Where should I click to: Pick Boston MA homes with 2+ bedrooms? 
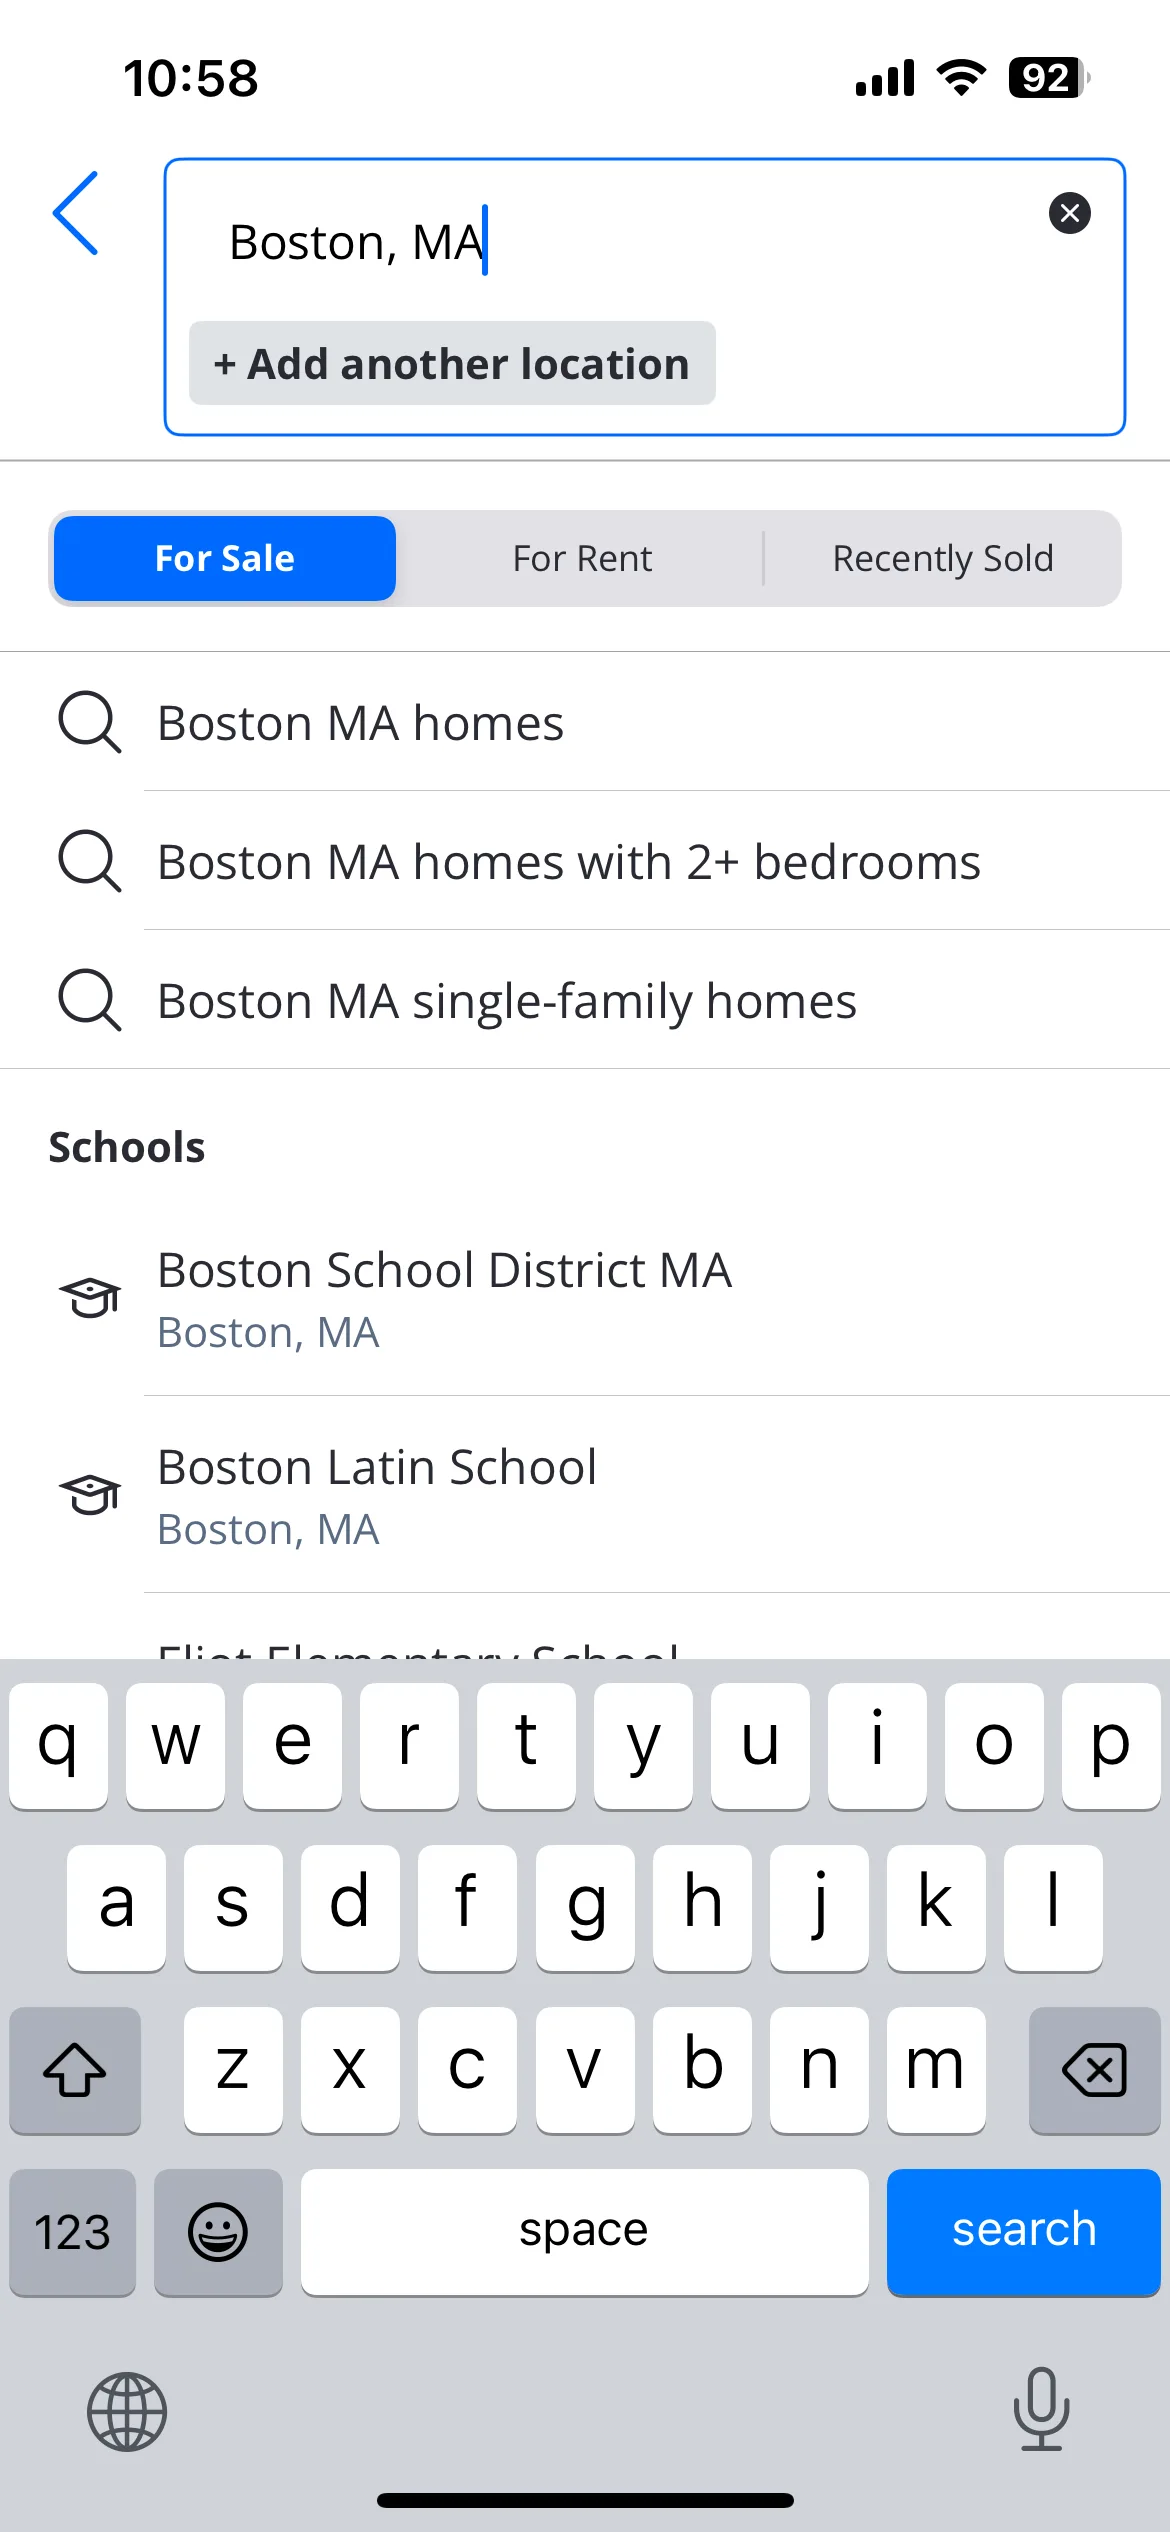click(585, 861)
